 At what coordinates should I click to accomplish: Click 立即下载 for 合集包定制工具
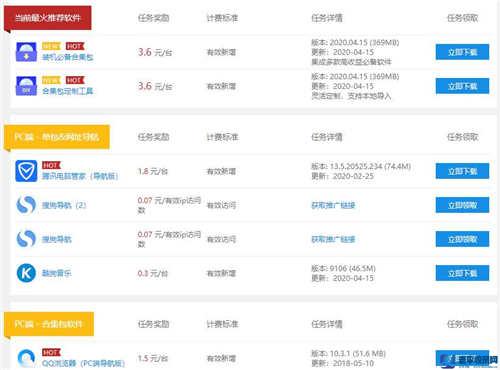tap(462, 86)
